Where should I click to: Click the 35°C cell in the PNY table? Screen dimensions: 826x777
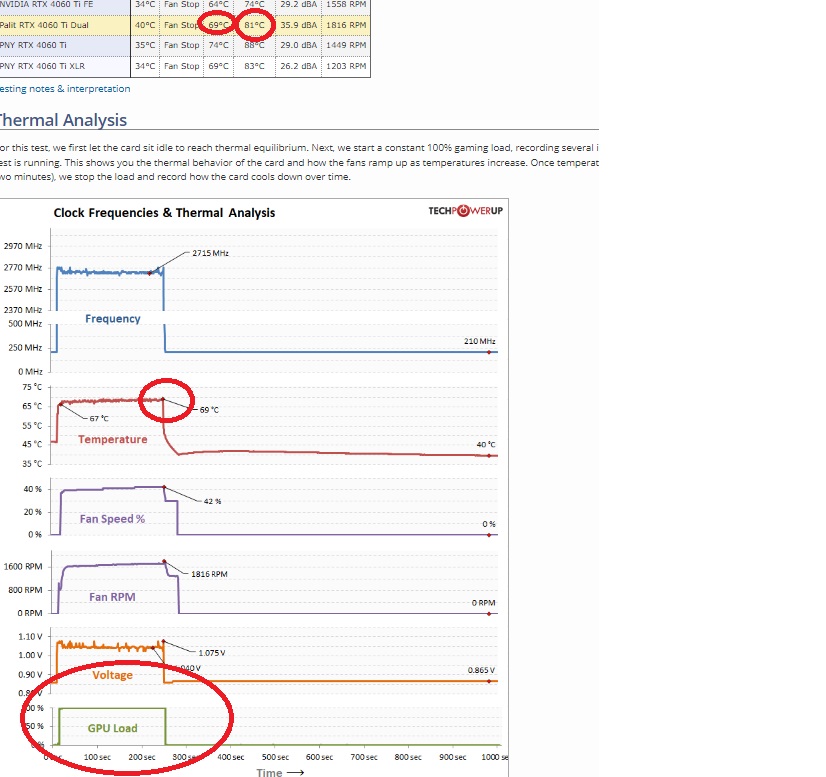(x=145, y=45)
